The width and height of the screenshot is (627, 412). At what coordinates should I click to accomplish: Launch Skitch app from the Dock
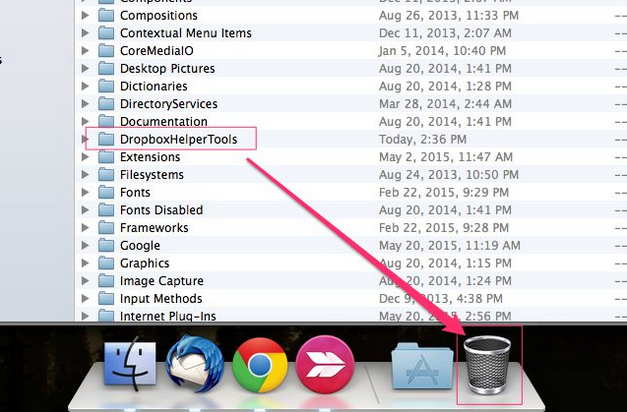coord(325,366)
